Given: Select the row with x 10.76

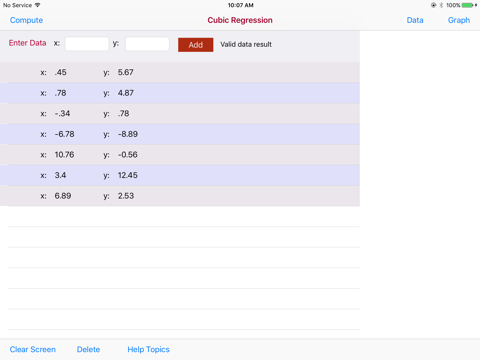Looking at the screenshot, I should pos(180,155).
